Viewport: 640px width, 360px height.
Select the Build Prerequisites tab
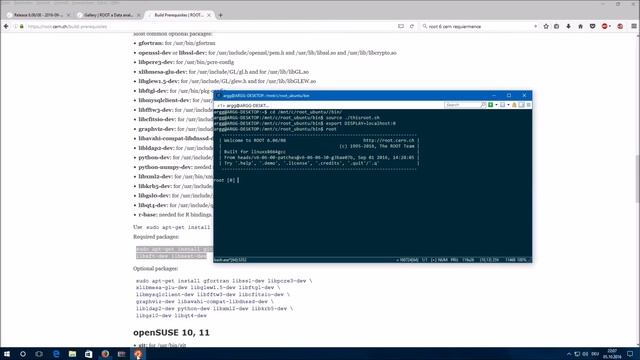178,15
